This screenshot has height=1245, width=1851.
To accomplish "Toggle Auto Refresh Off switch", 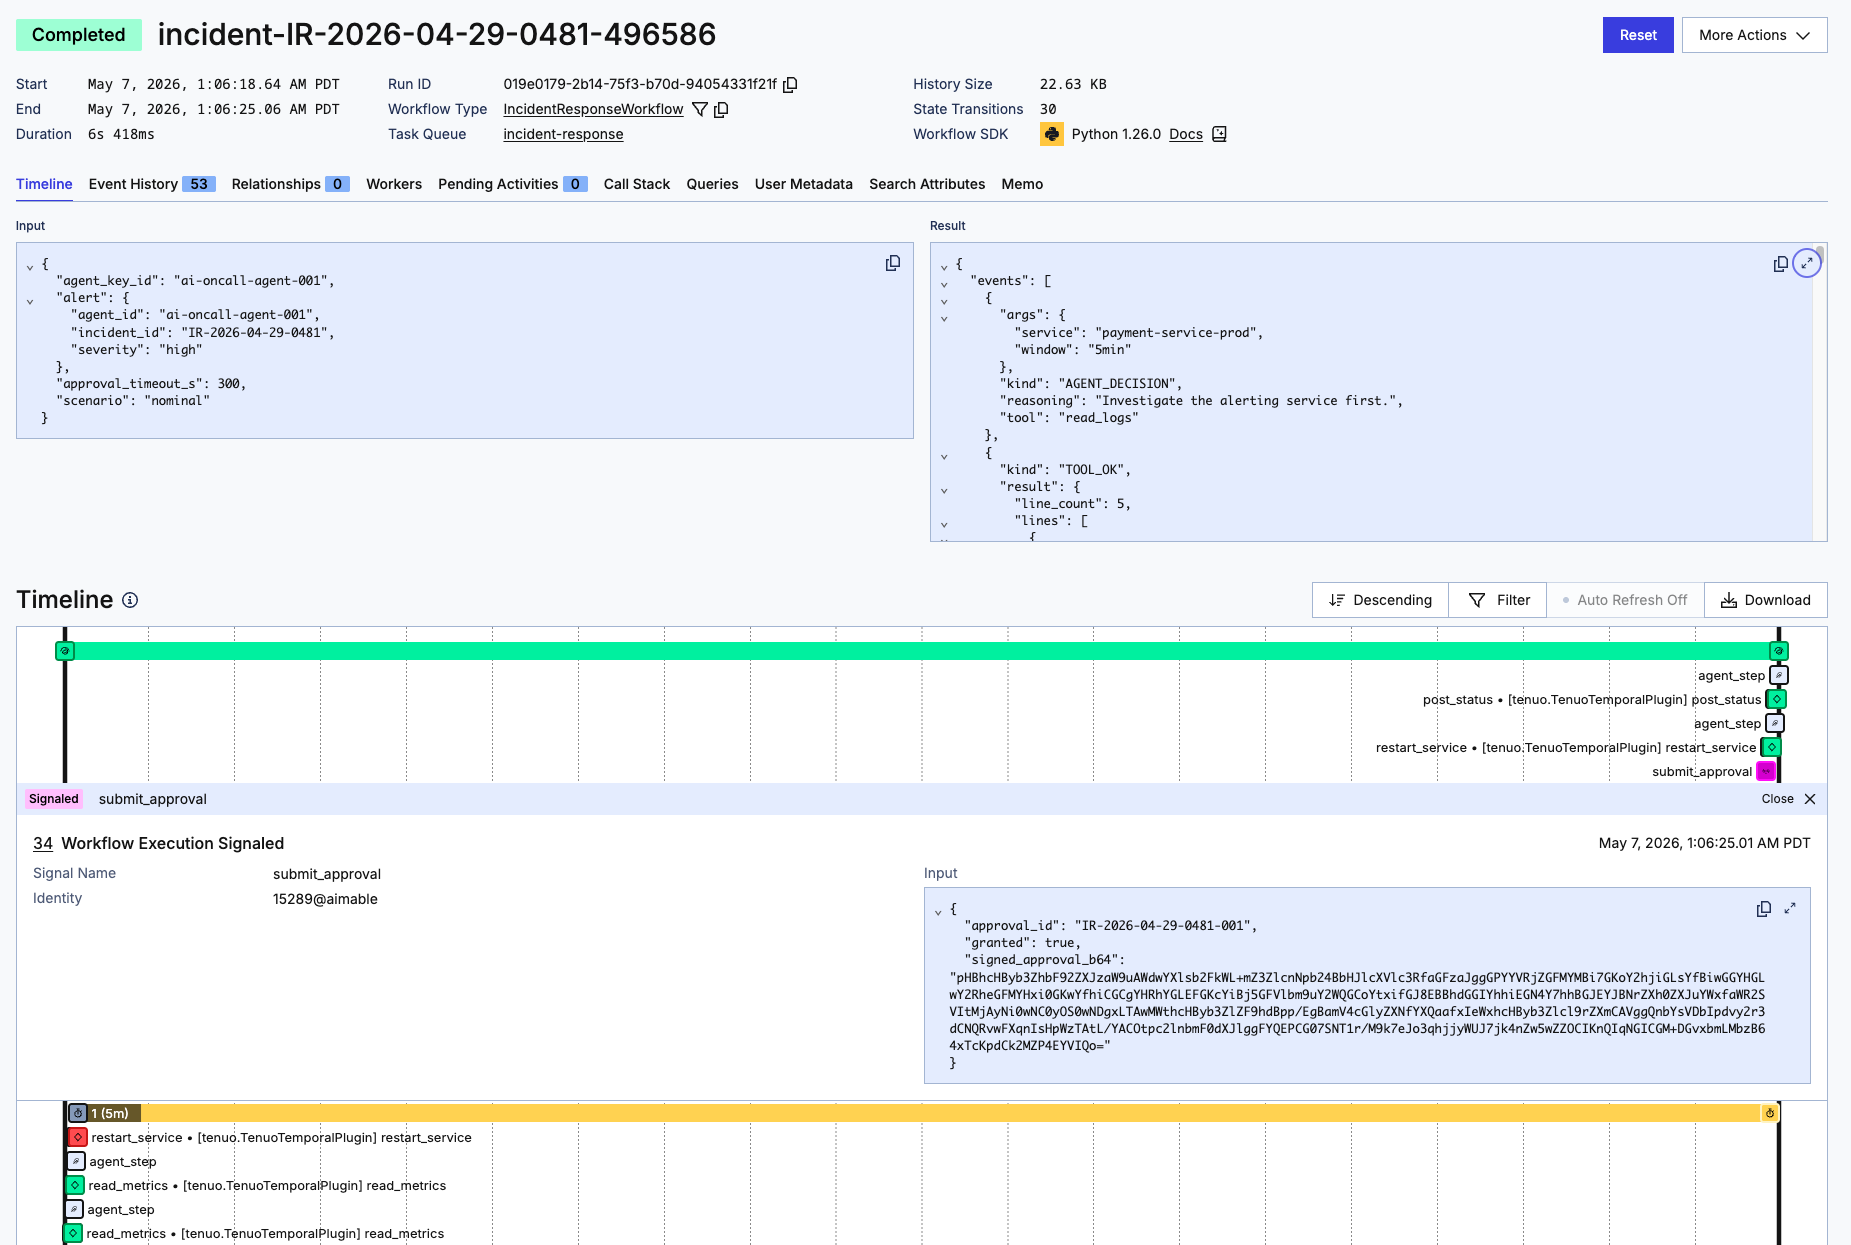I will (1625, 600).
